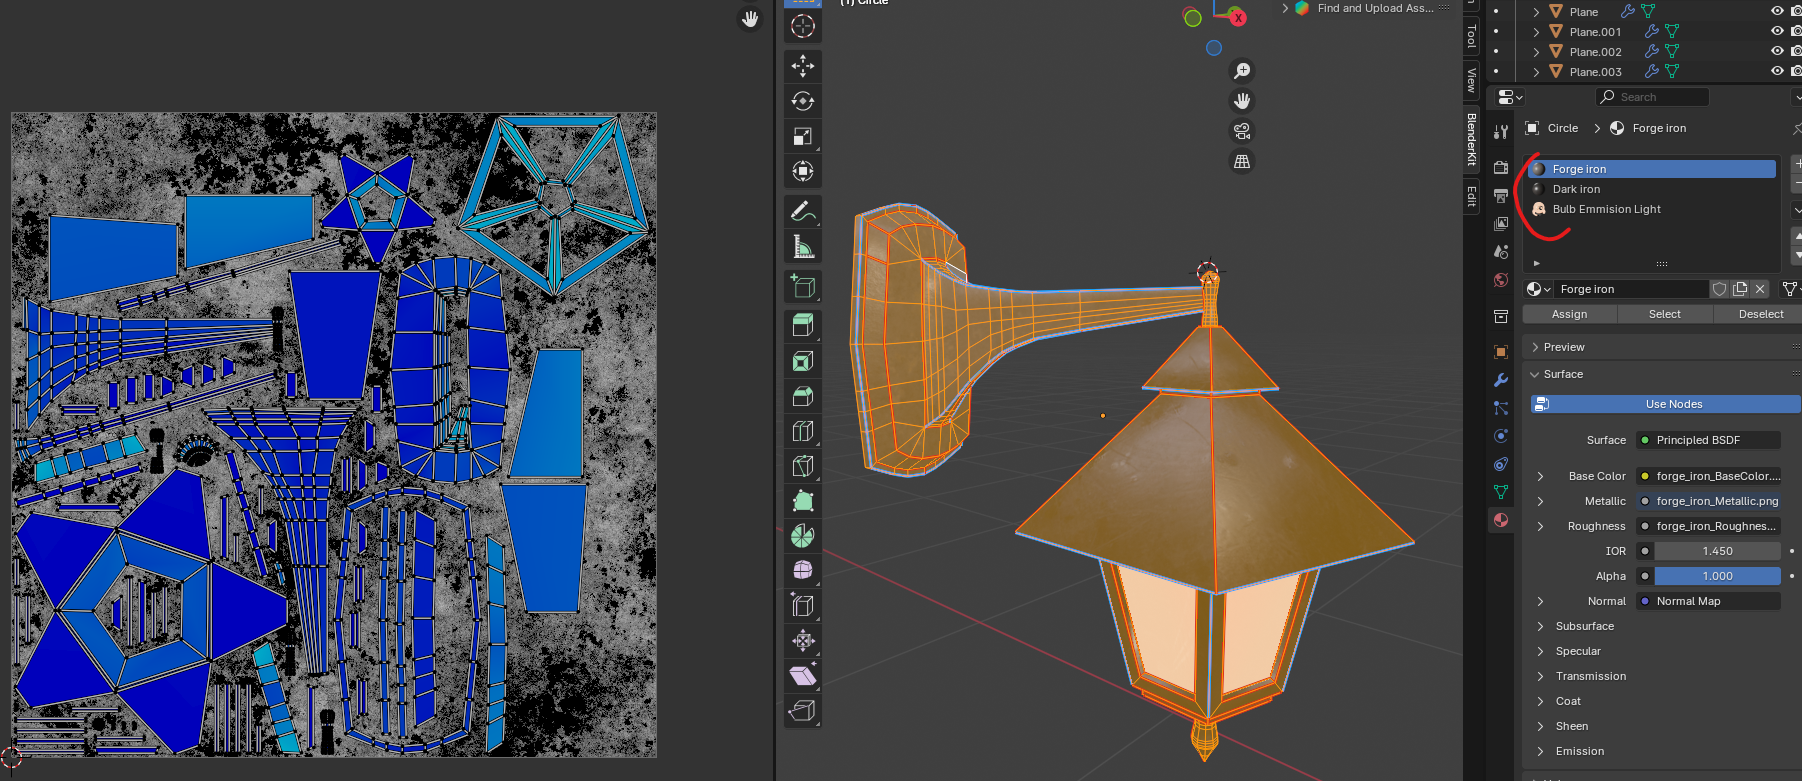Click the properties Search field
Viewport: 1802px width, 781px height.
[x=1652, y=97]
